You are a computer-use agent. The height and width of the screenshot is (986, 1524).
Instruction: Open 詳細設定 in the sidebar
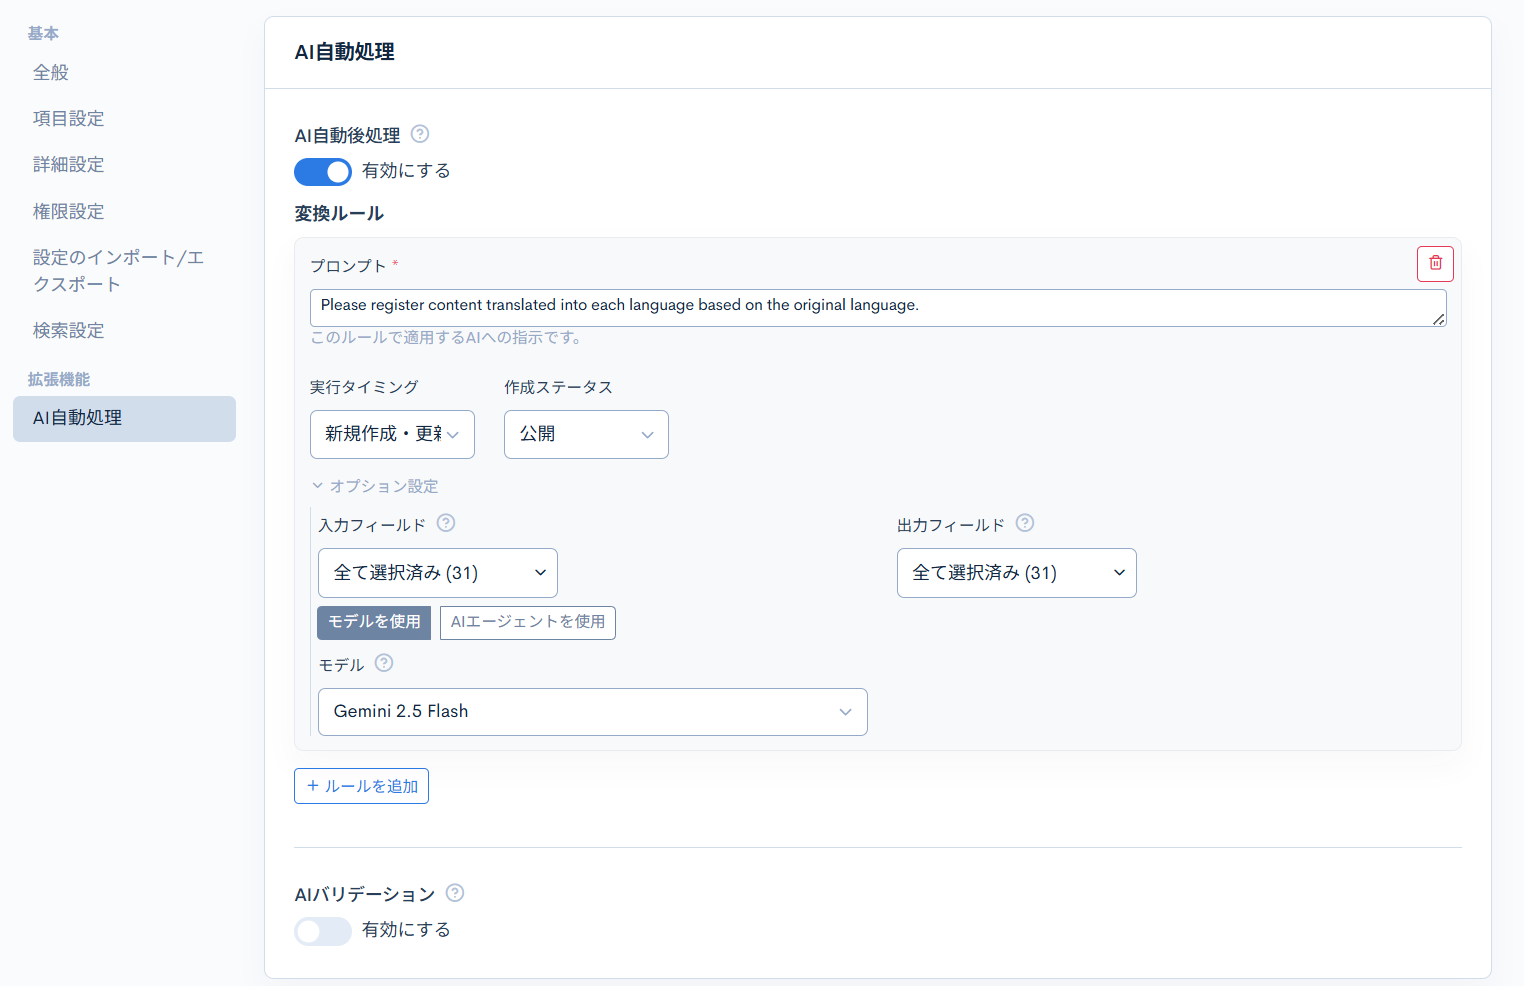point(69,164)
